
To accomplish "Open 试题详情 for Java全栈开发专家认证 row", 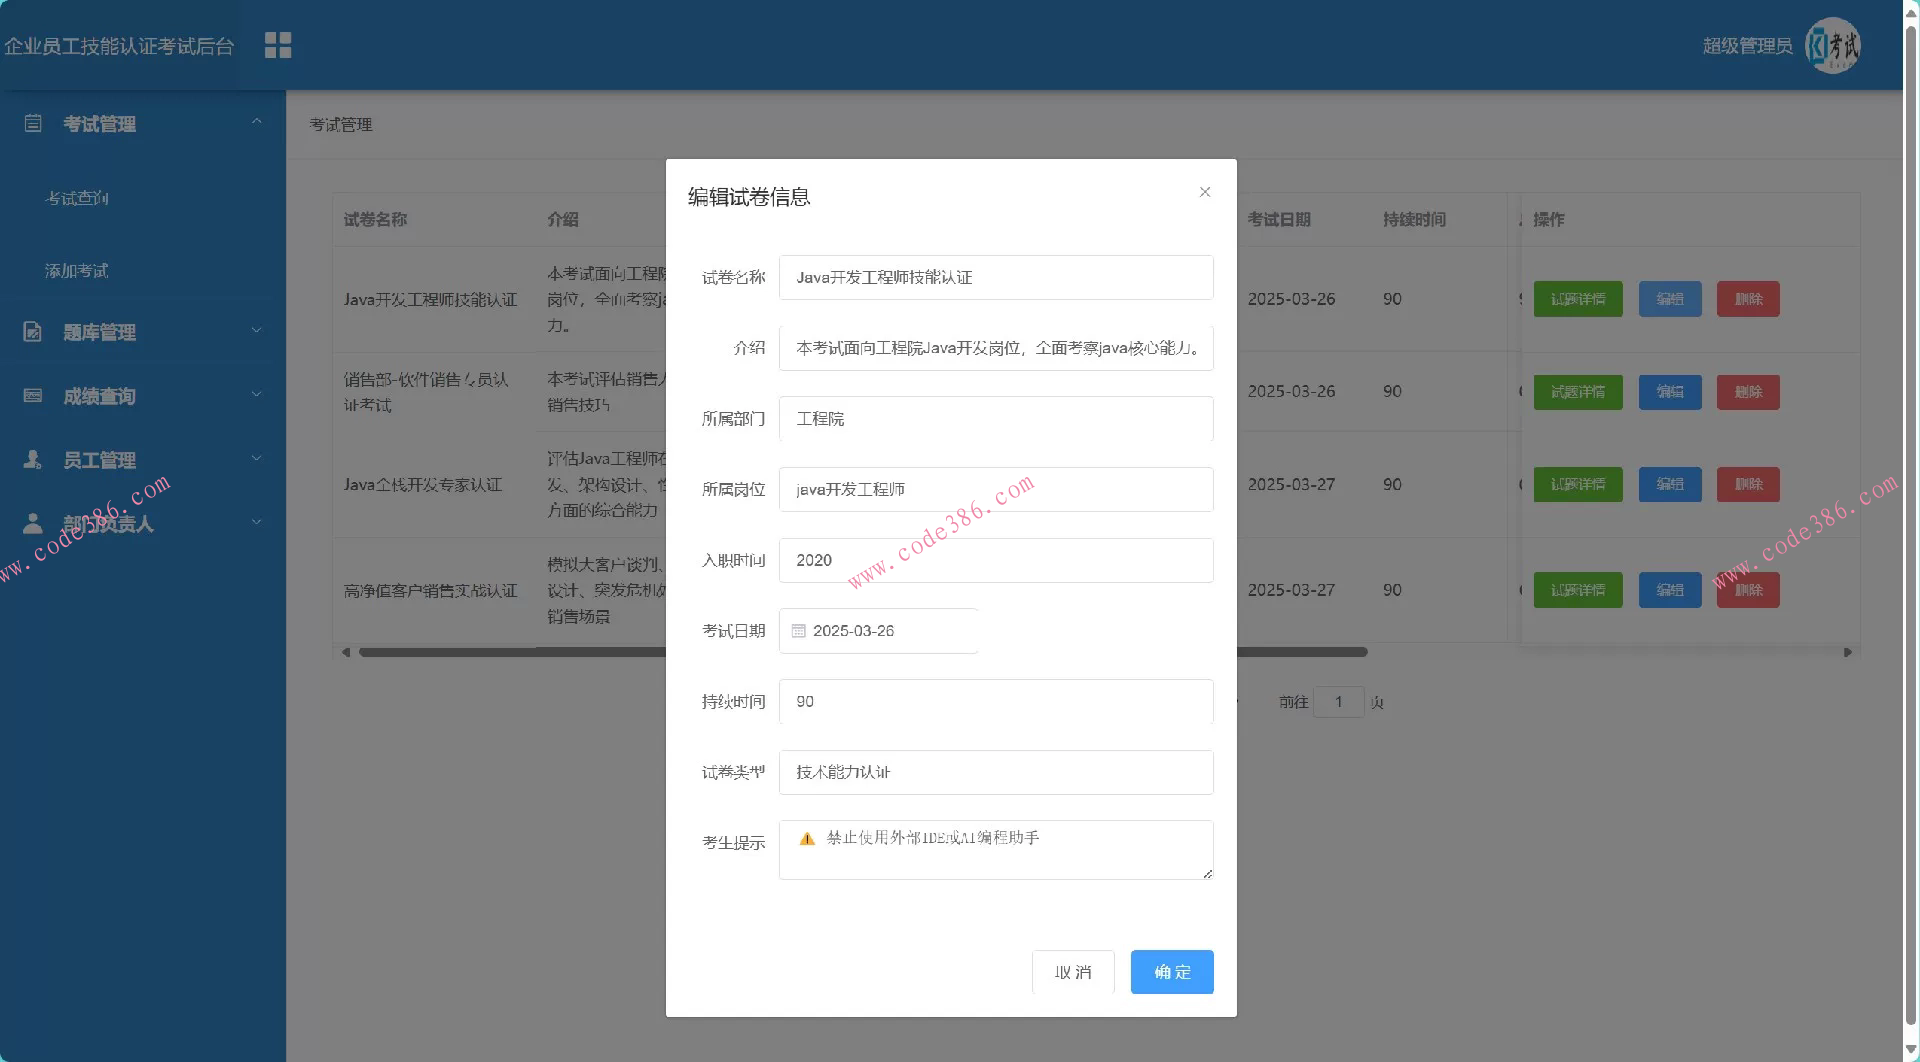I will click(1578, 484).
